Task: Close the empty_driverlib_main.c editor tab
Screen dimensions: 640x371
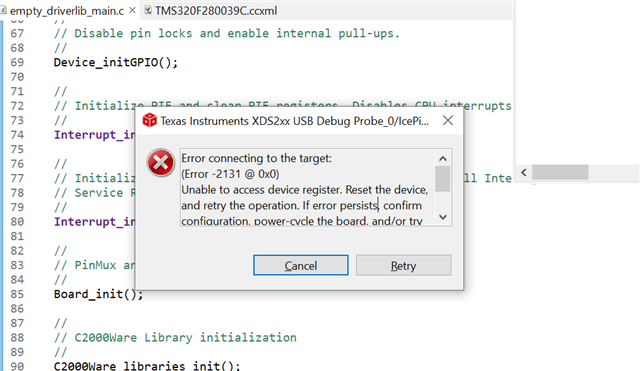Action: [x=132, y=10]
